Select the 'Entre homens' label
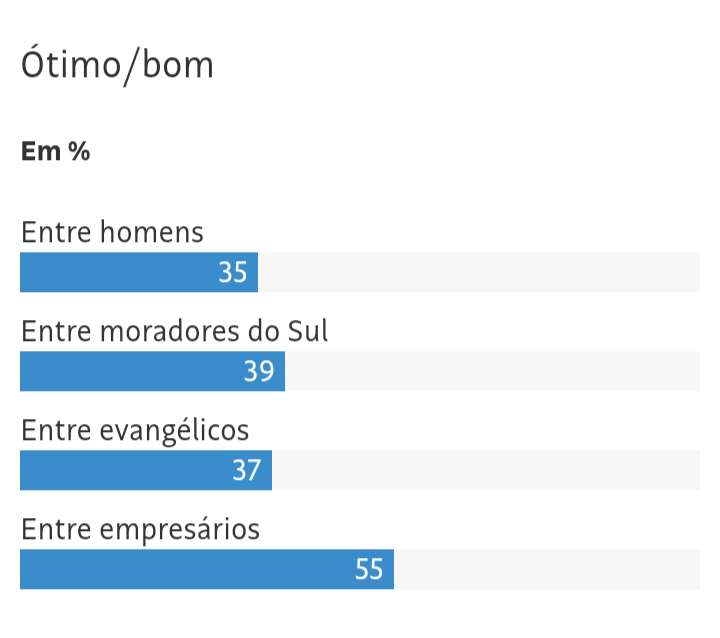 pos(112,233)
